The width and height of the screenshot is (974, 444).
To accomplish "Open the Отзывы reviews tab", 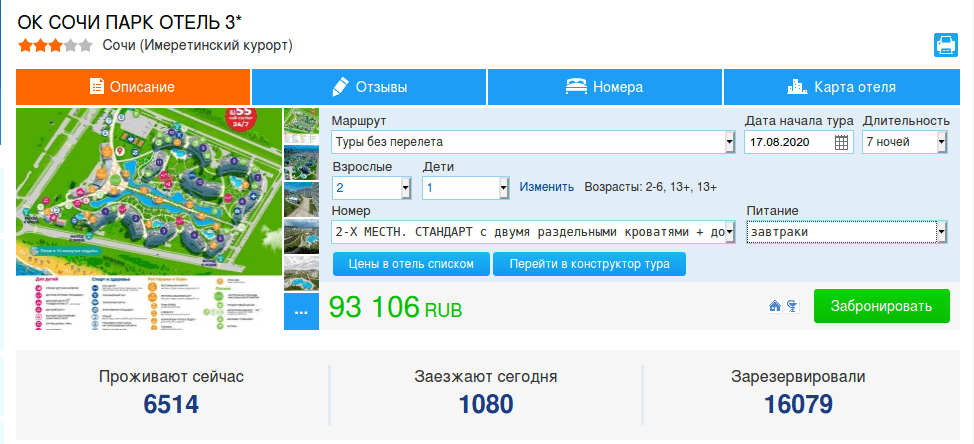I will pyautogui.click(x=368, y=87).
